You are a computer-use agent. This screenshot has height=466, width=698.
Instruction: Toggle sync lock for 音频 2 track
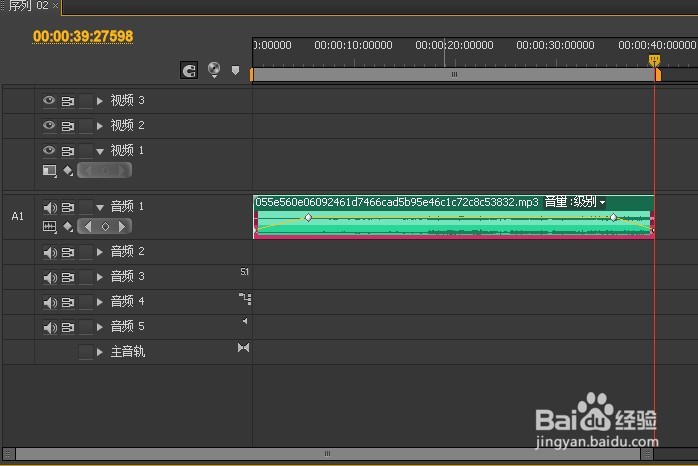68,252
